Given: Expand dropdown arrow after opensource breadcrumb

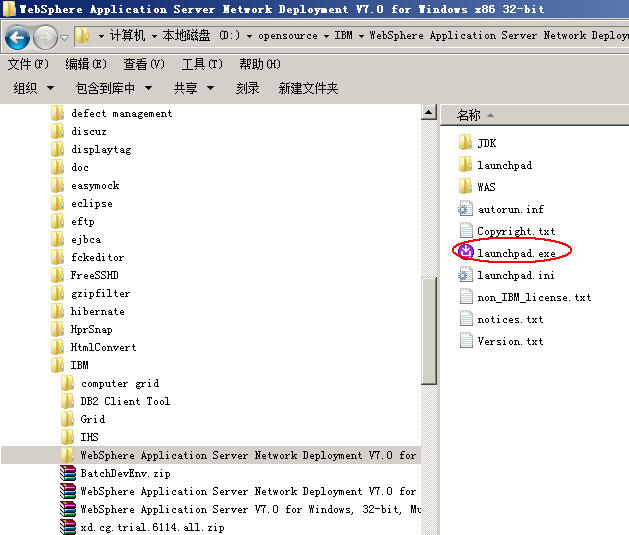Looking at the screenshot, I should point(326,36).
